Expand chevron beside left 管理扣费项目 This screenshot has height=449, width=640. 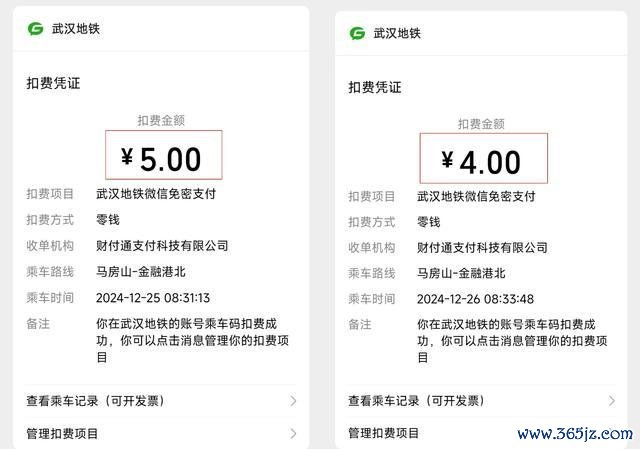[x=293, y=433]
